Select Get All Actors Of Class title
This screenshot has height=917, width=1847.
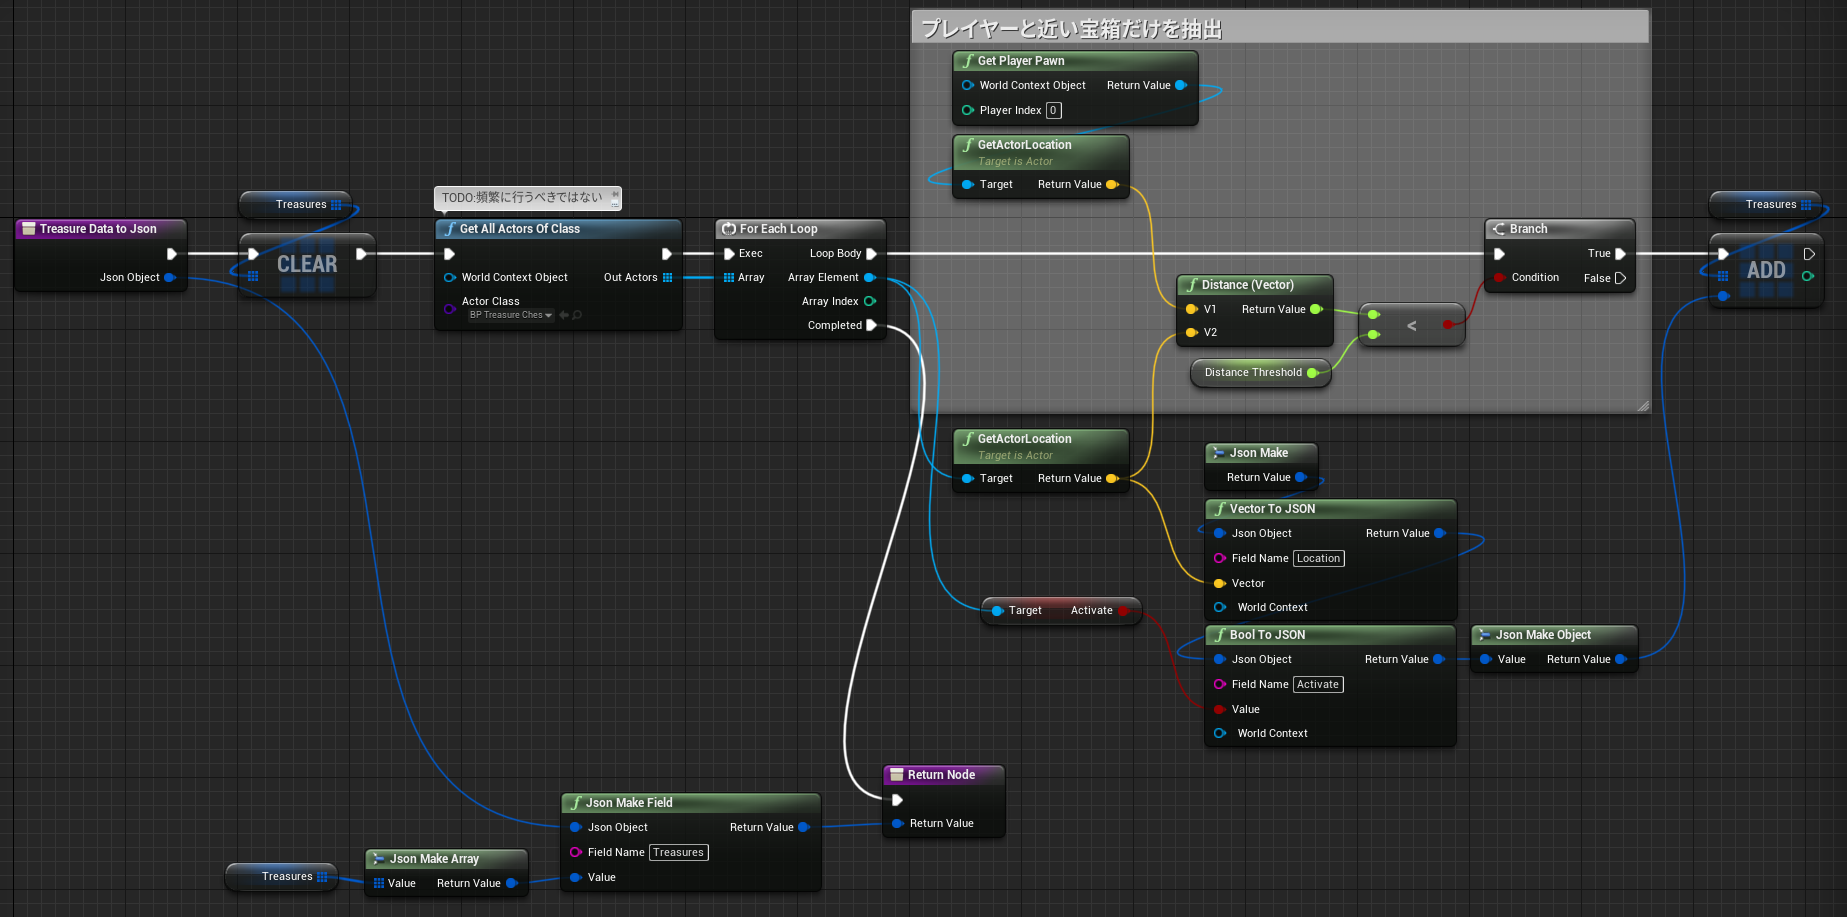coord(519,229)
